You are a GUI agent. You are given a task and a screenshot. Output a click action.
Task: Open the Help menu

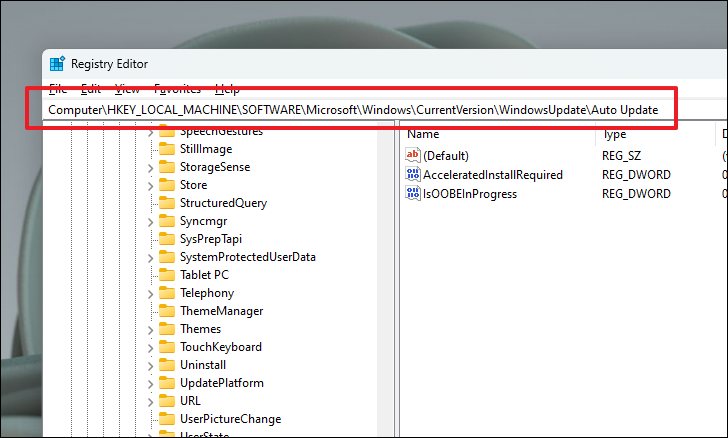tap(228, 89)
